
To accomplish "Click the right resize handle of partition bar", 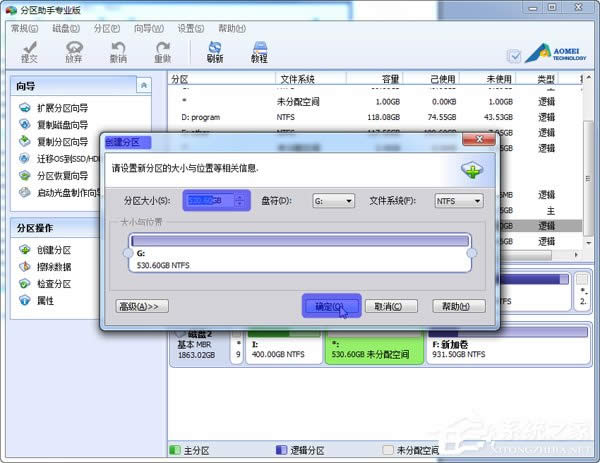I will click(x=472, y=253).
